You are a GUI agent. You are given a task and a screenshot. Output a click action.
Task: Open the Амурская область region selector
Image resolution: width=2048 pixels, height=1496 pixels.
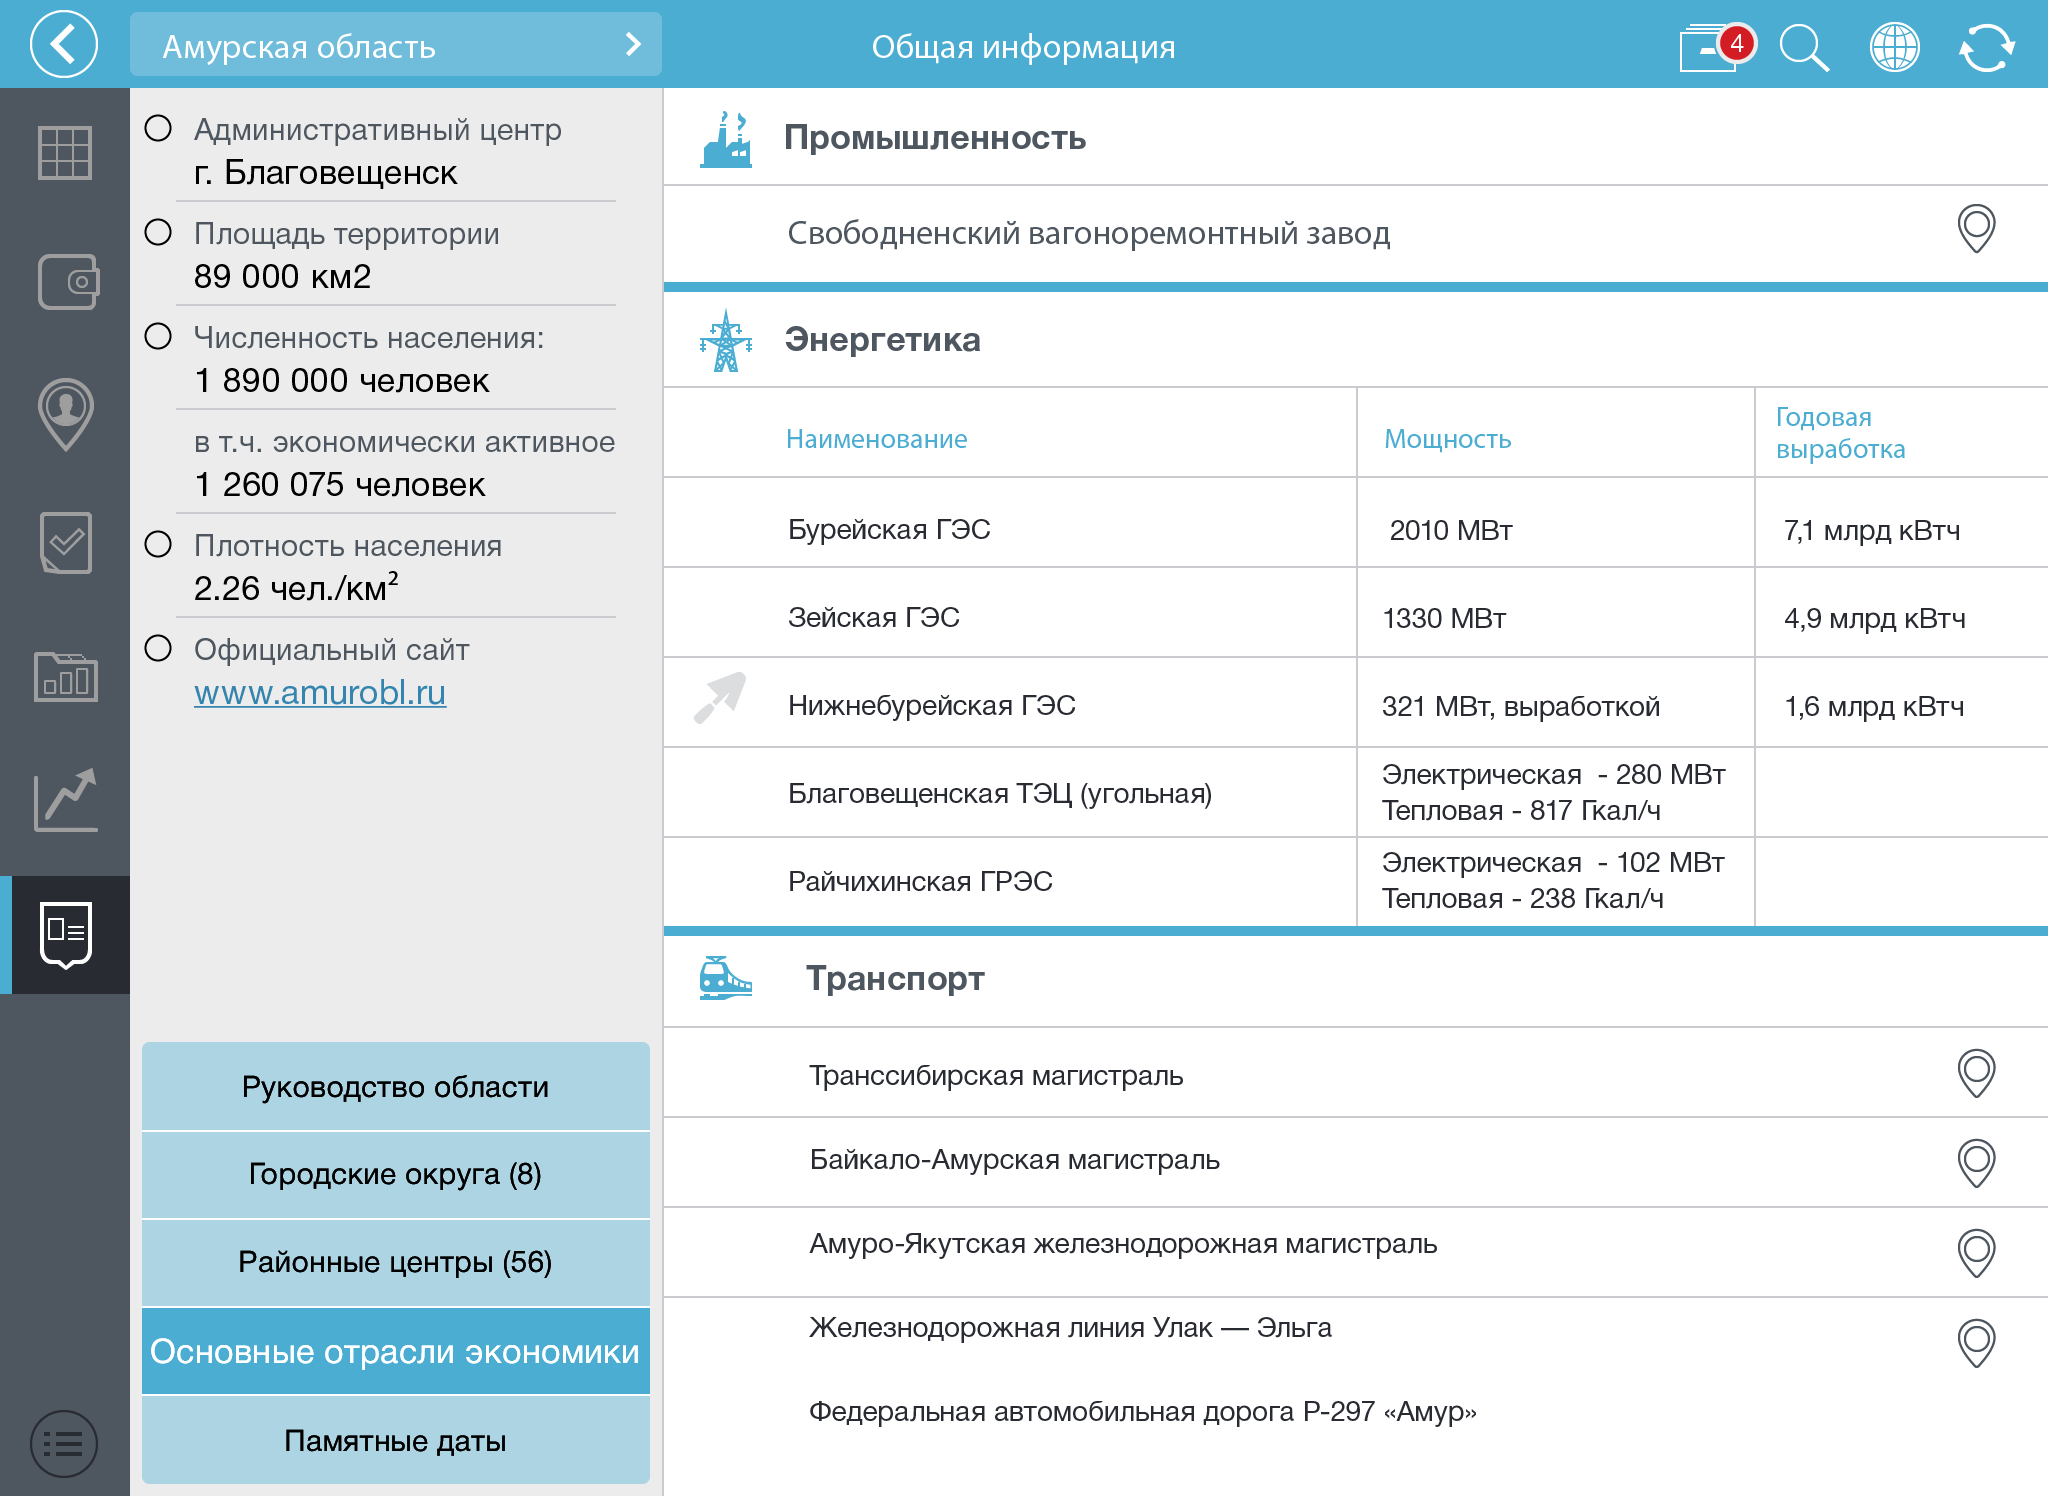[396, 44]
